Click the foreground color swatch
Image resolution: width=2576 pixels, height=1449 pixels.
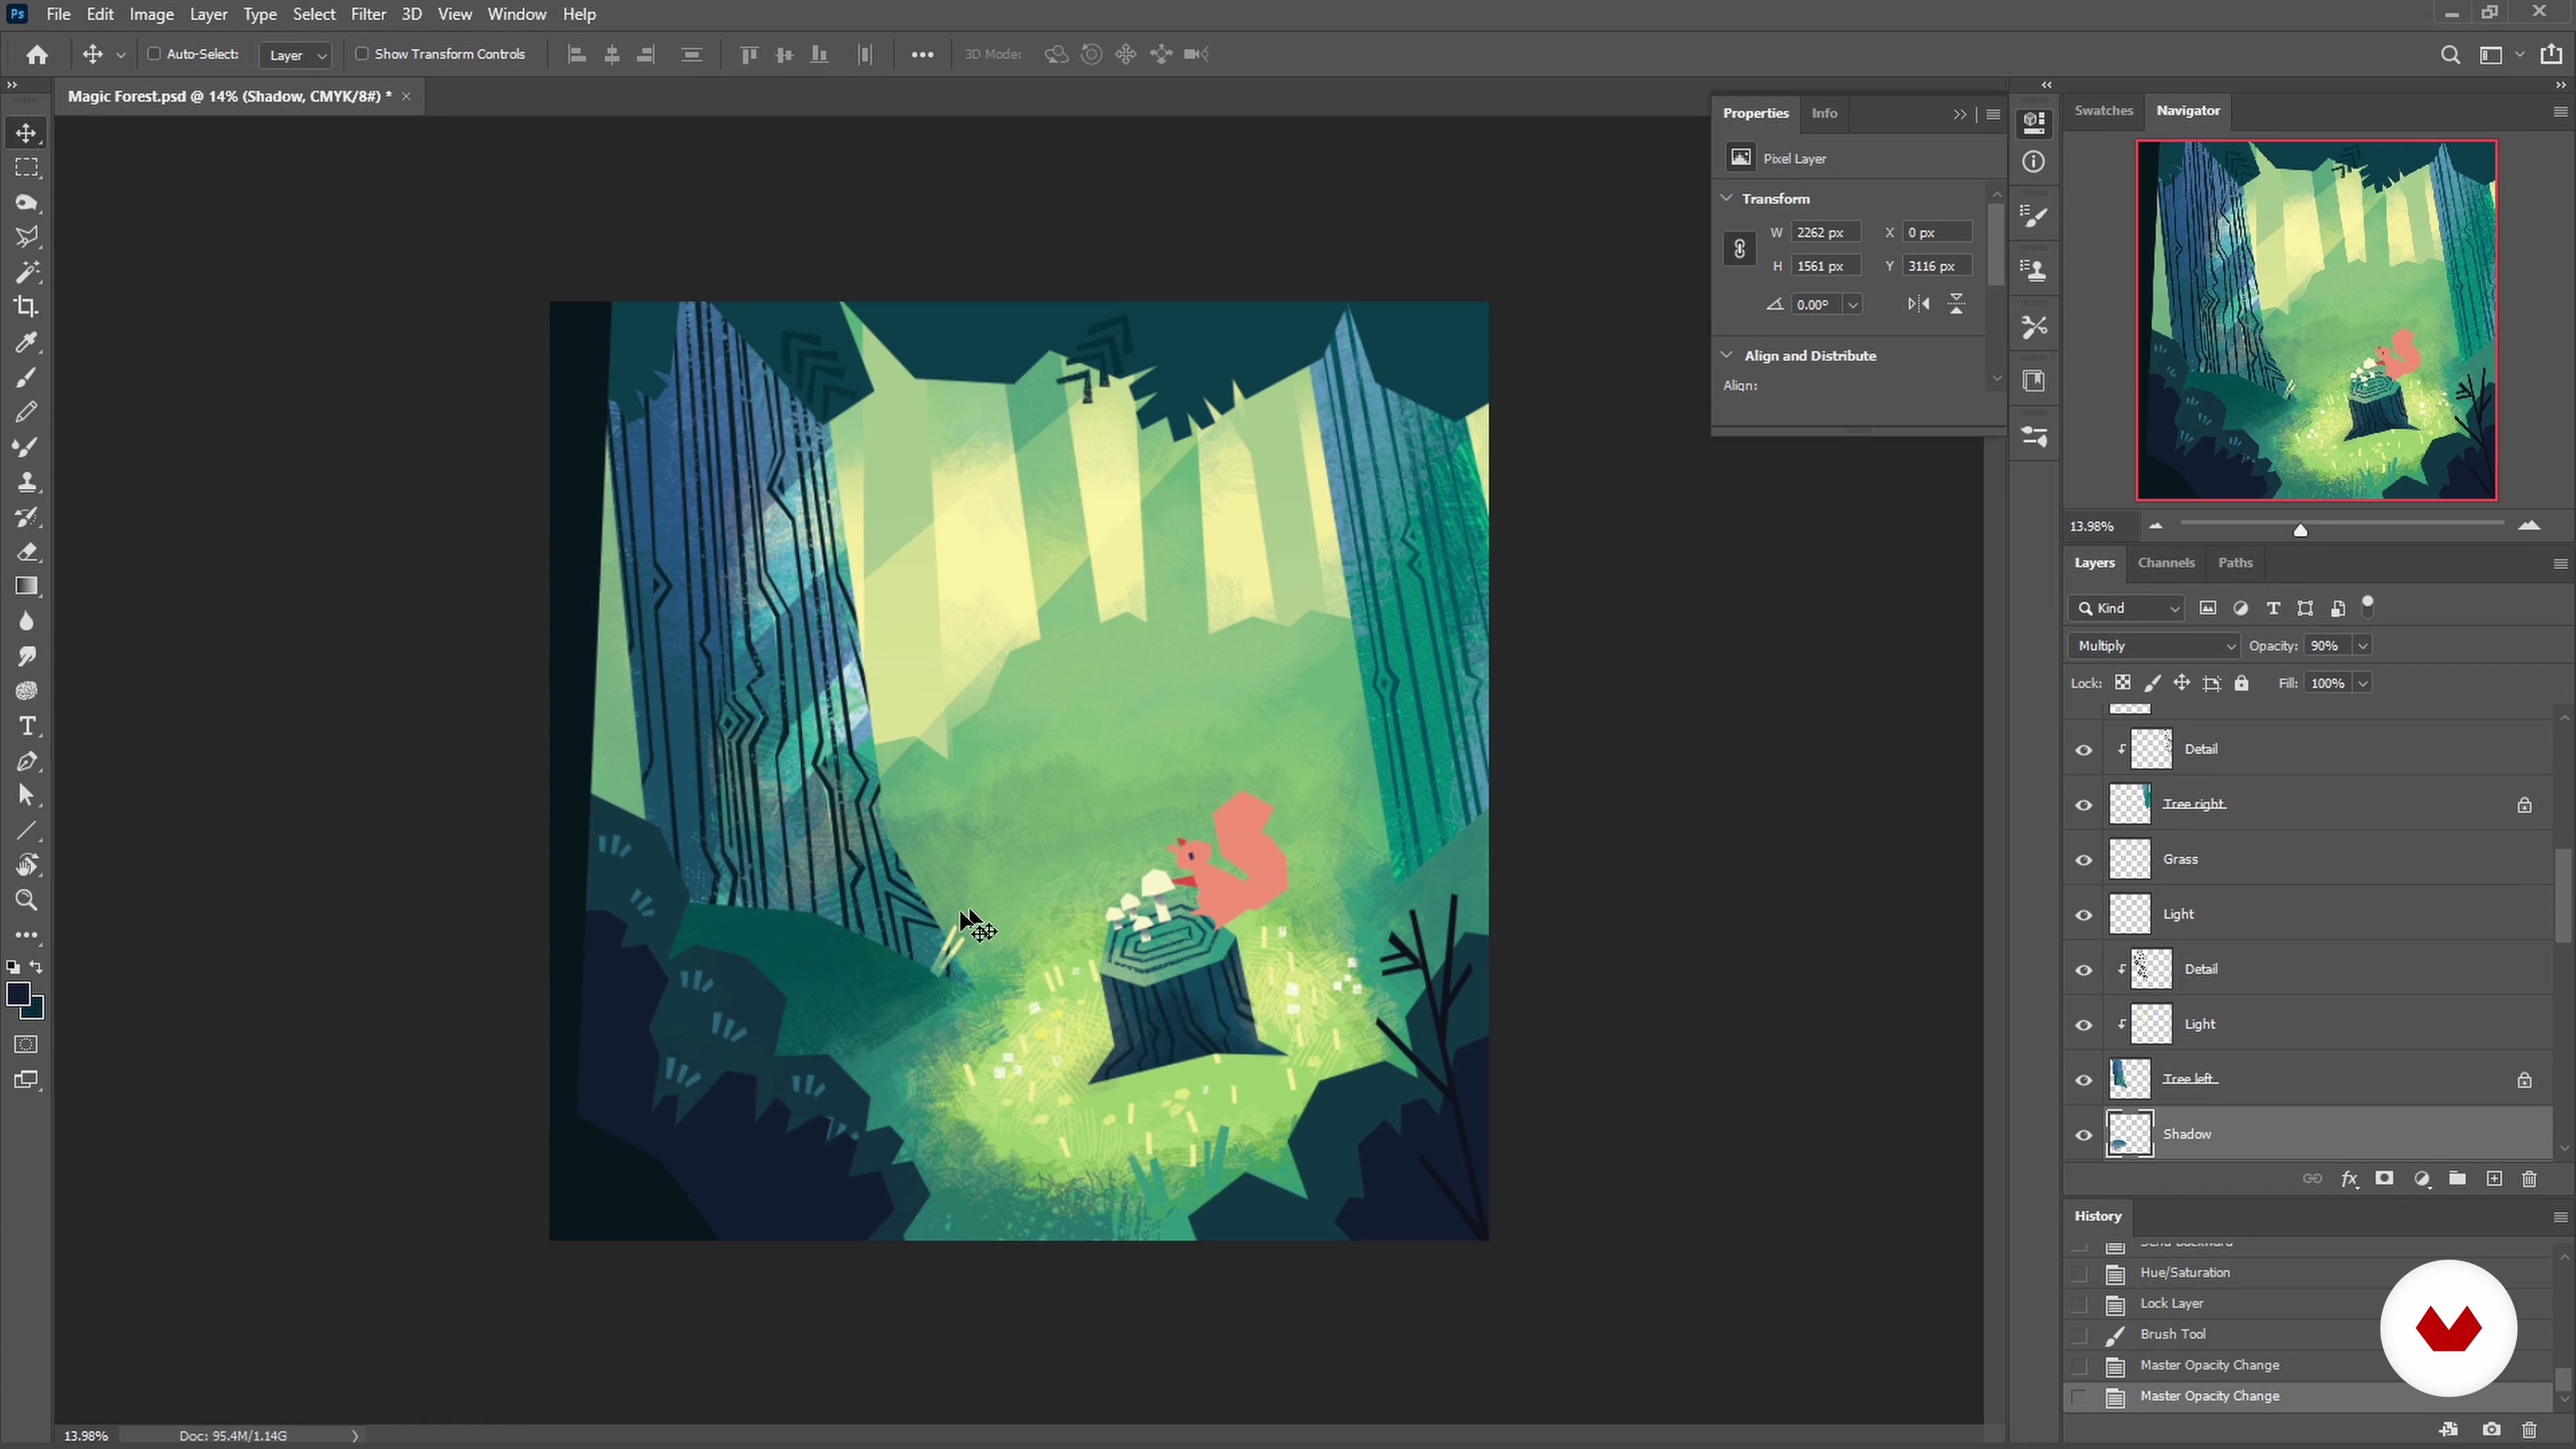17,993
